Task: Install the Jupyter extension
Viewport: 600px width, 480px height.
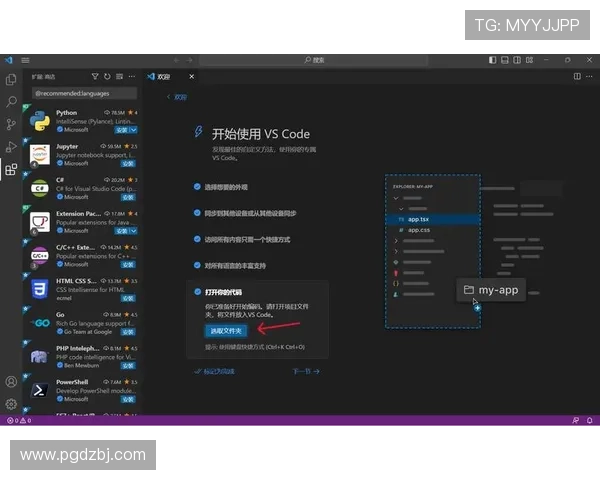Action: (128, 164)
